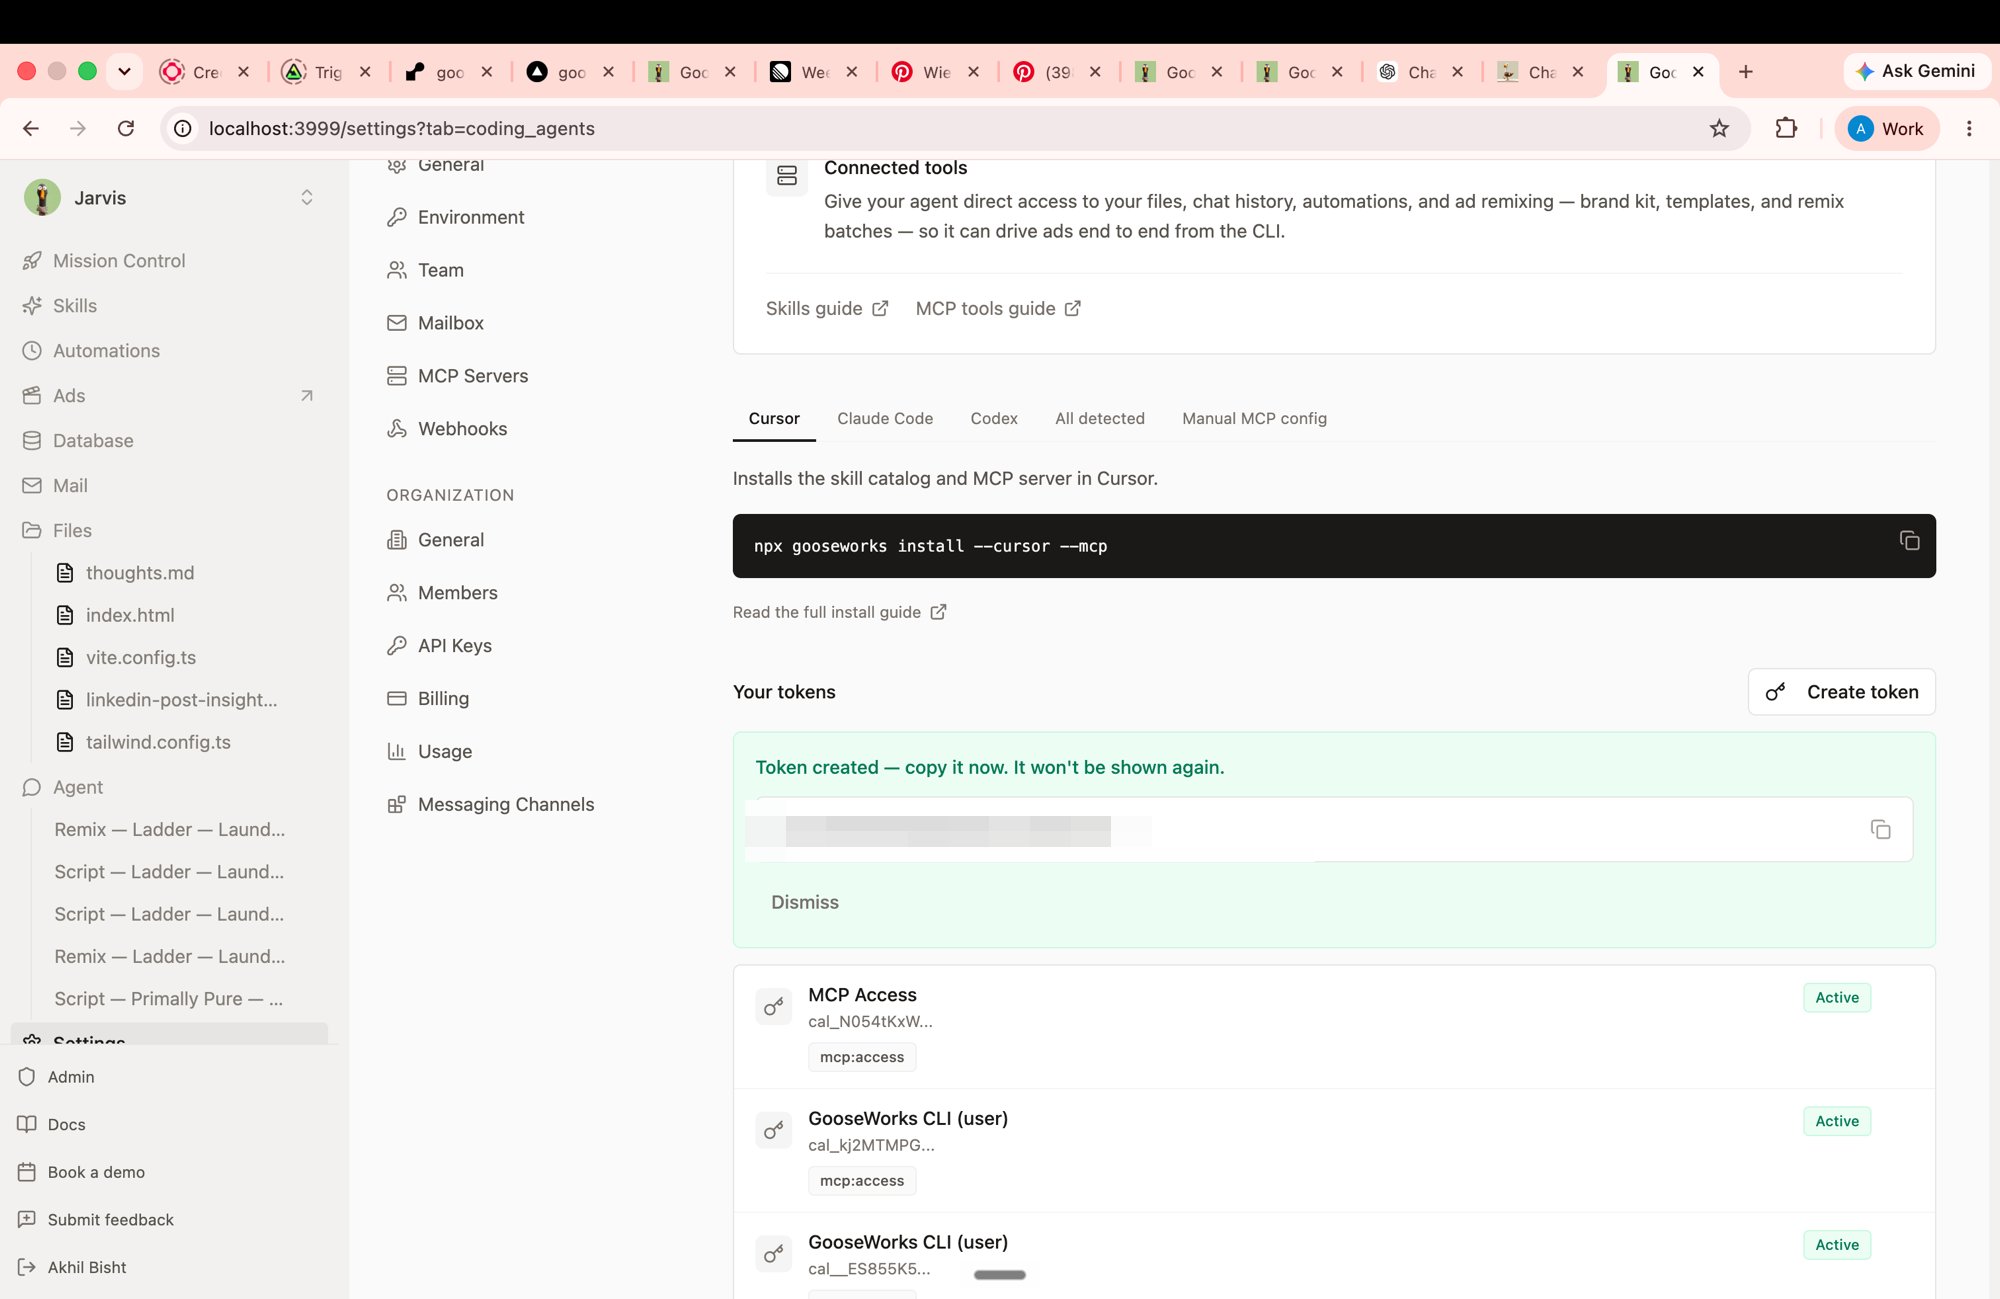Copy the npx gooseworks install command
Viewport: 2000px width, 1299px height.
(1909, 541)
